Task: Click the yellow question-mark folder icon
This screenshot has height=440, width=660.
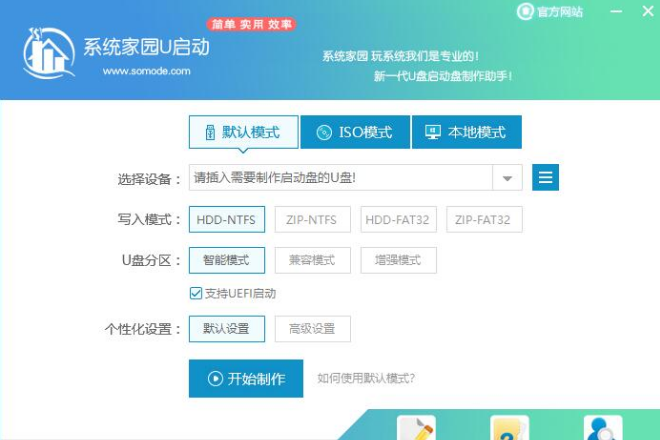Action: click(509, 428)
